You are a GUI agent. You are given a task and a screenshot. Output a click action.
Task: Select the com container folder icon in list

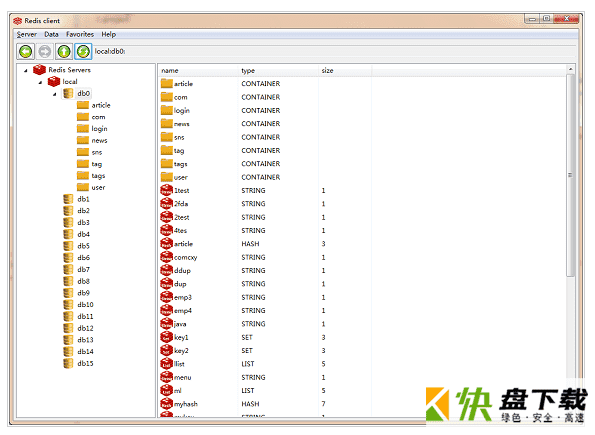[x=167, y=97]
